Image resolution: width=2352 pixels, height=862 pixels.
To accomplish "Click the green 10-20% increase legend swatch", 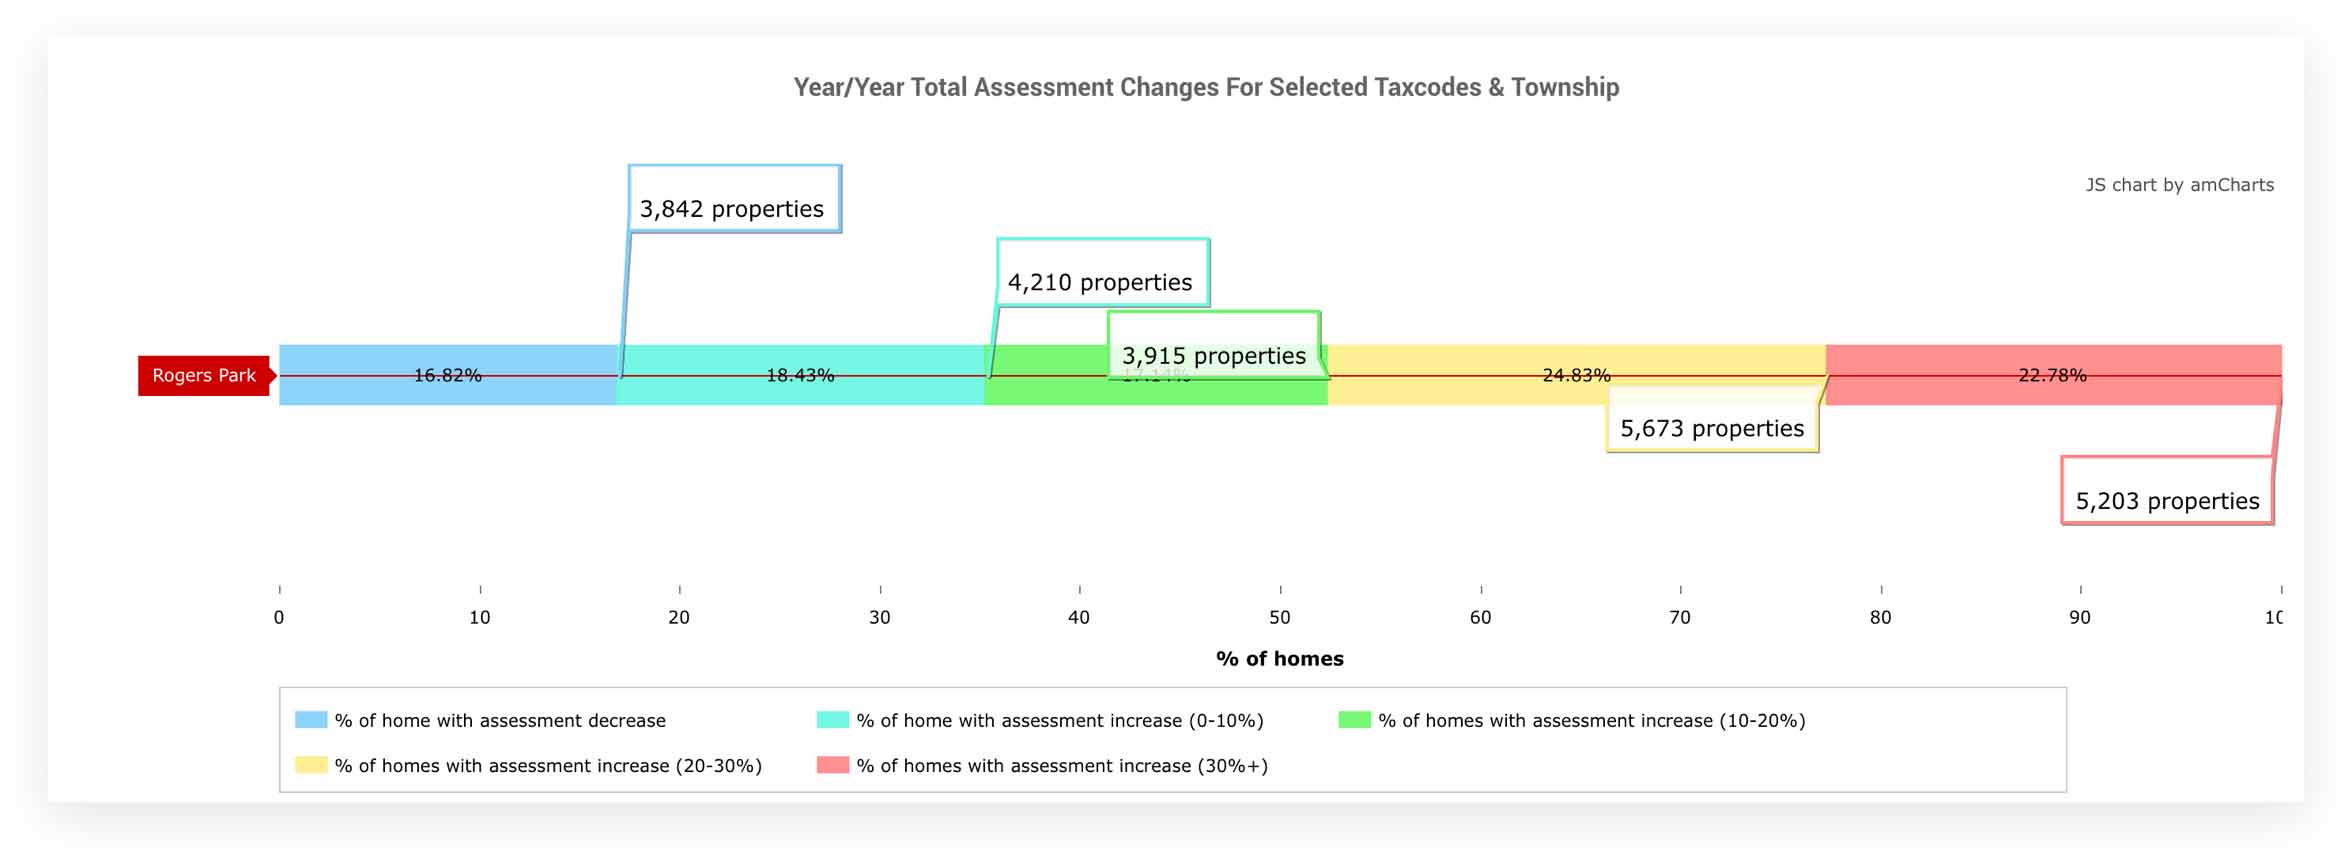I will (1355, 720).
